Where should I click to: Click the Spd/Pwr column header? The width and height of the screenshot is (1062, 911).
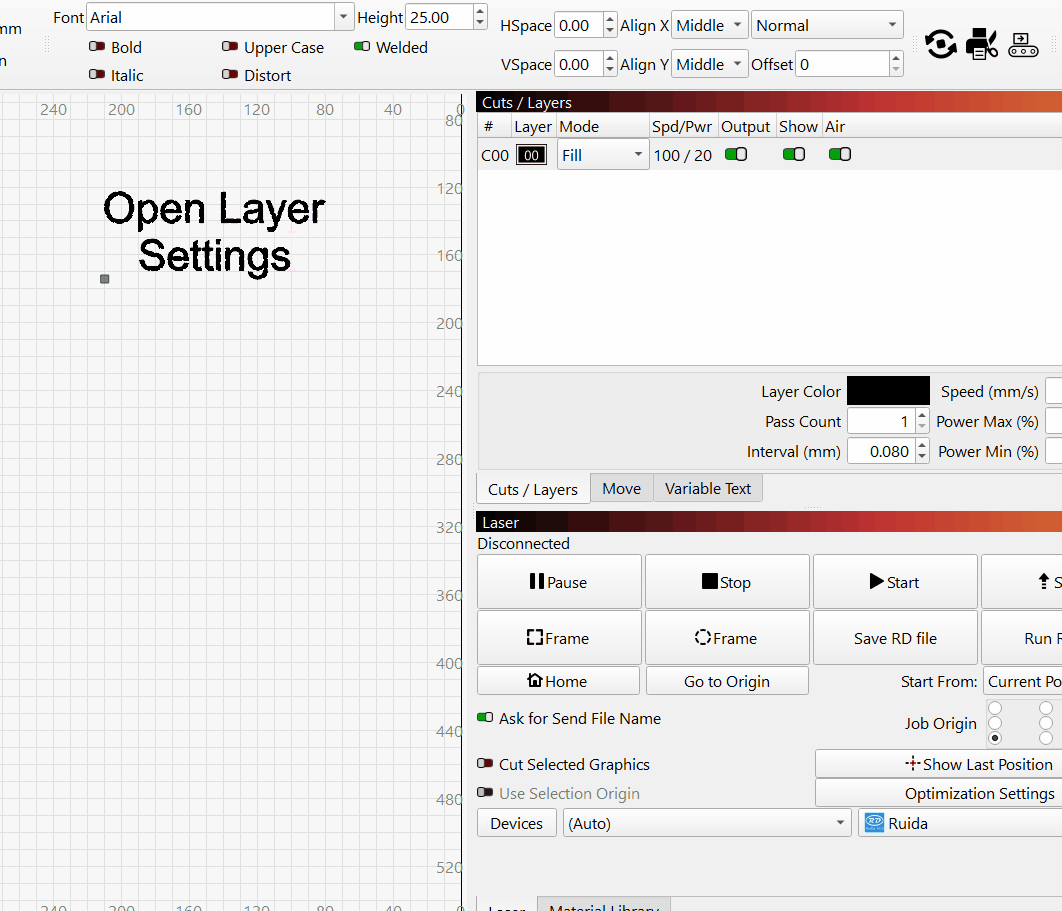(x=682, y=127)
